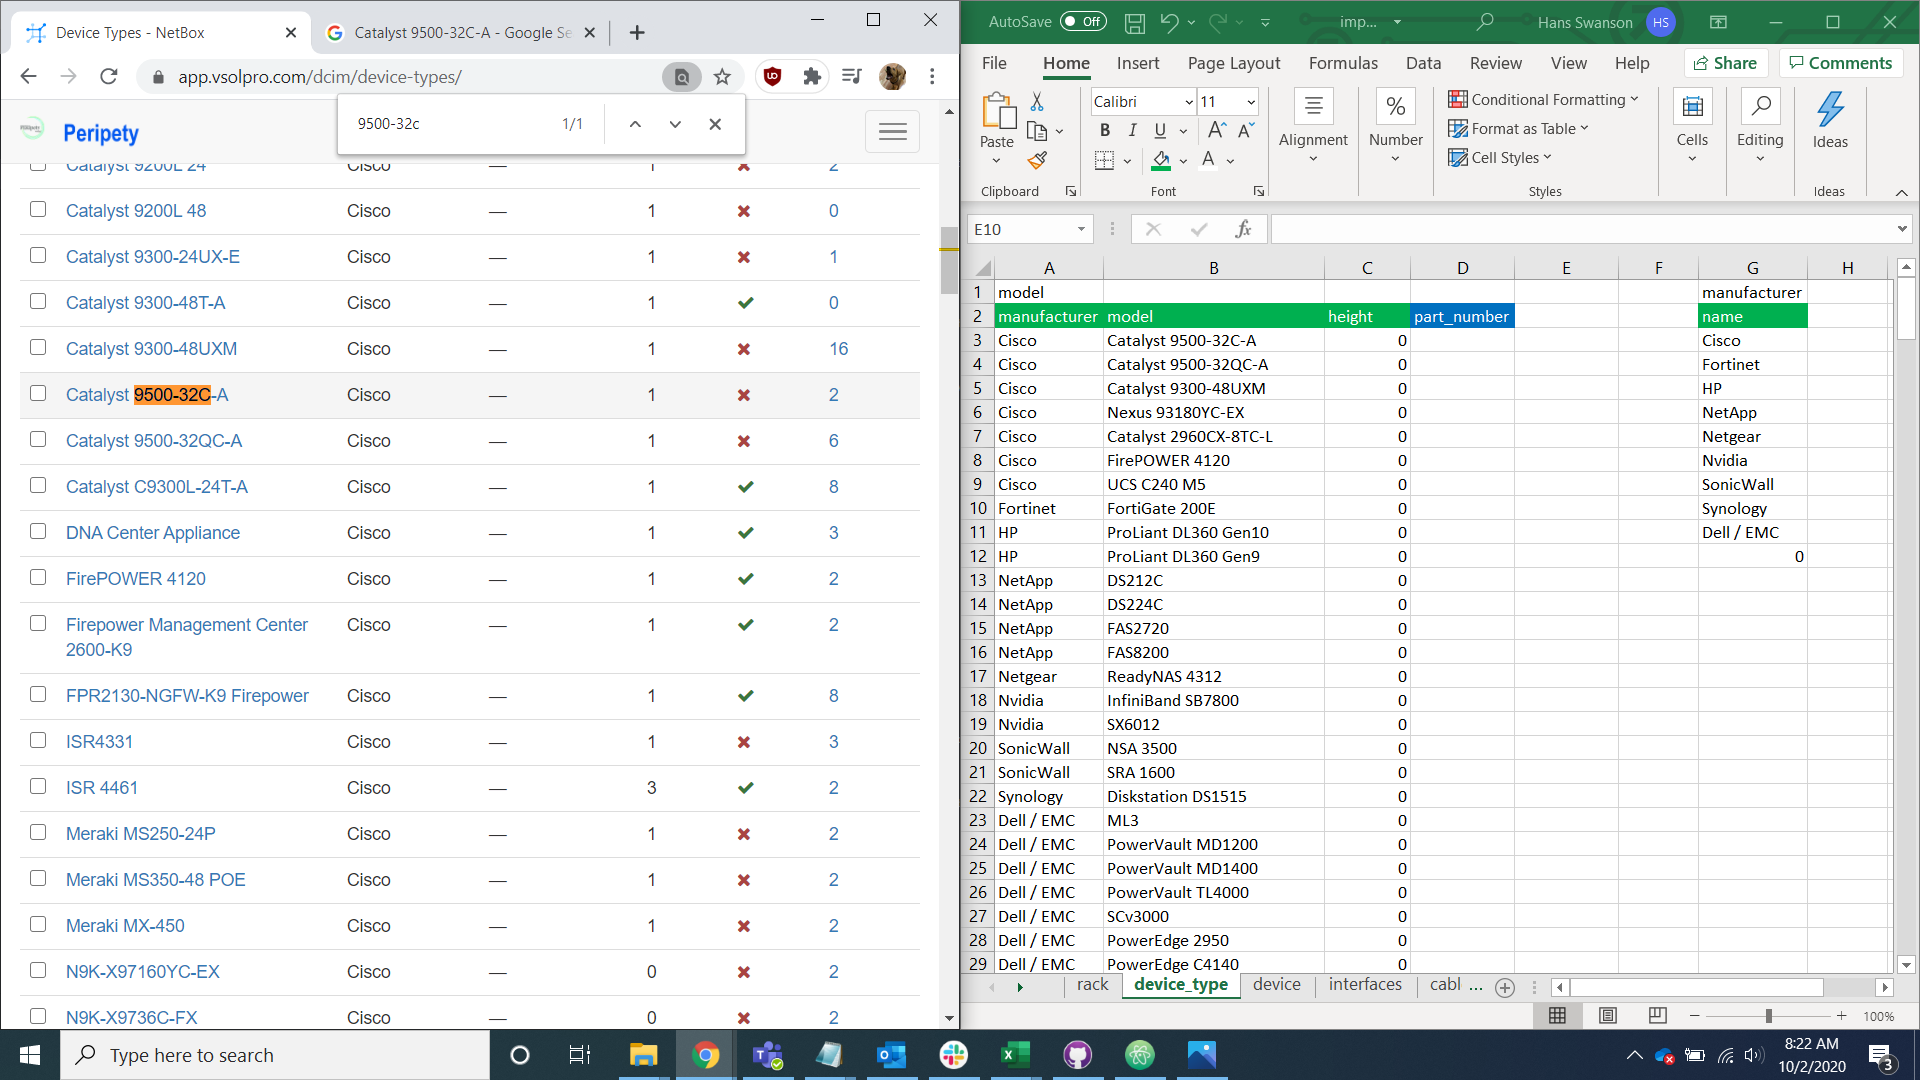Expand the Alignment group dropdown

point(1313,158)
